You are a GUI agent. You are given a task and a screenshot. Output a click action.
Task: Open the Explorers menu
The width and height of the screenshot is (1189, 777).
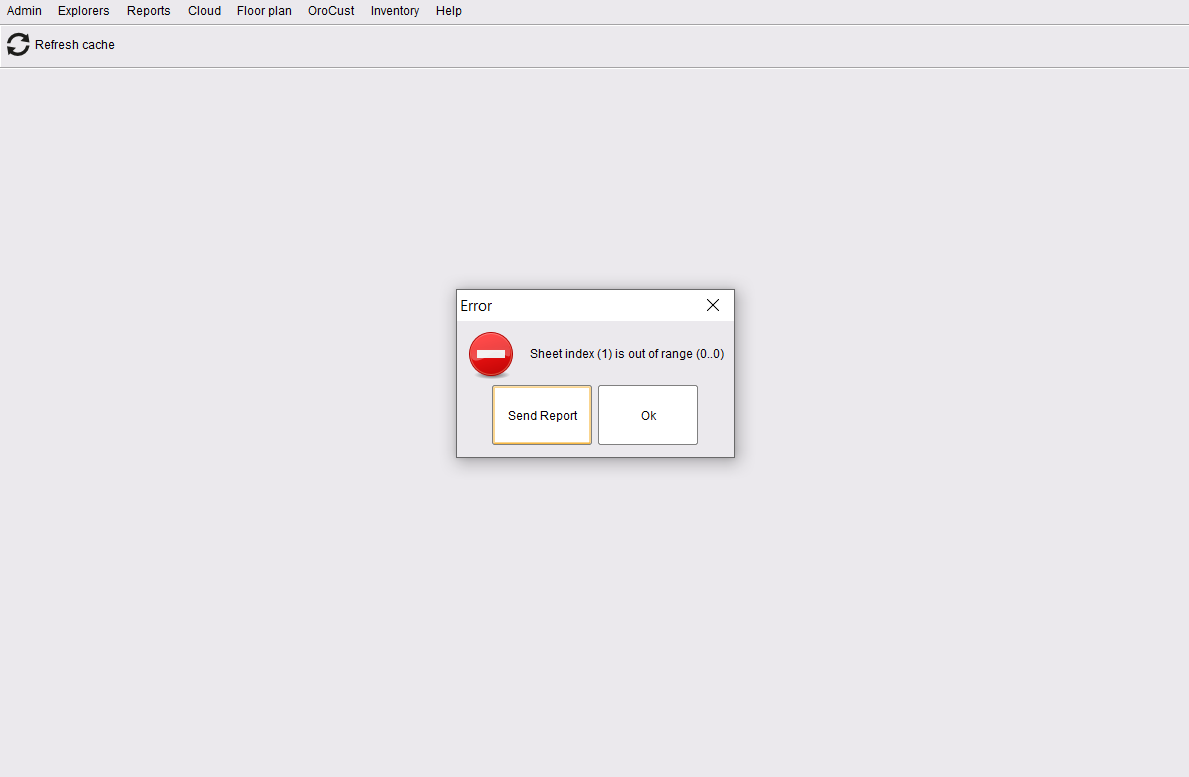83,11
